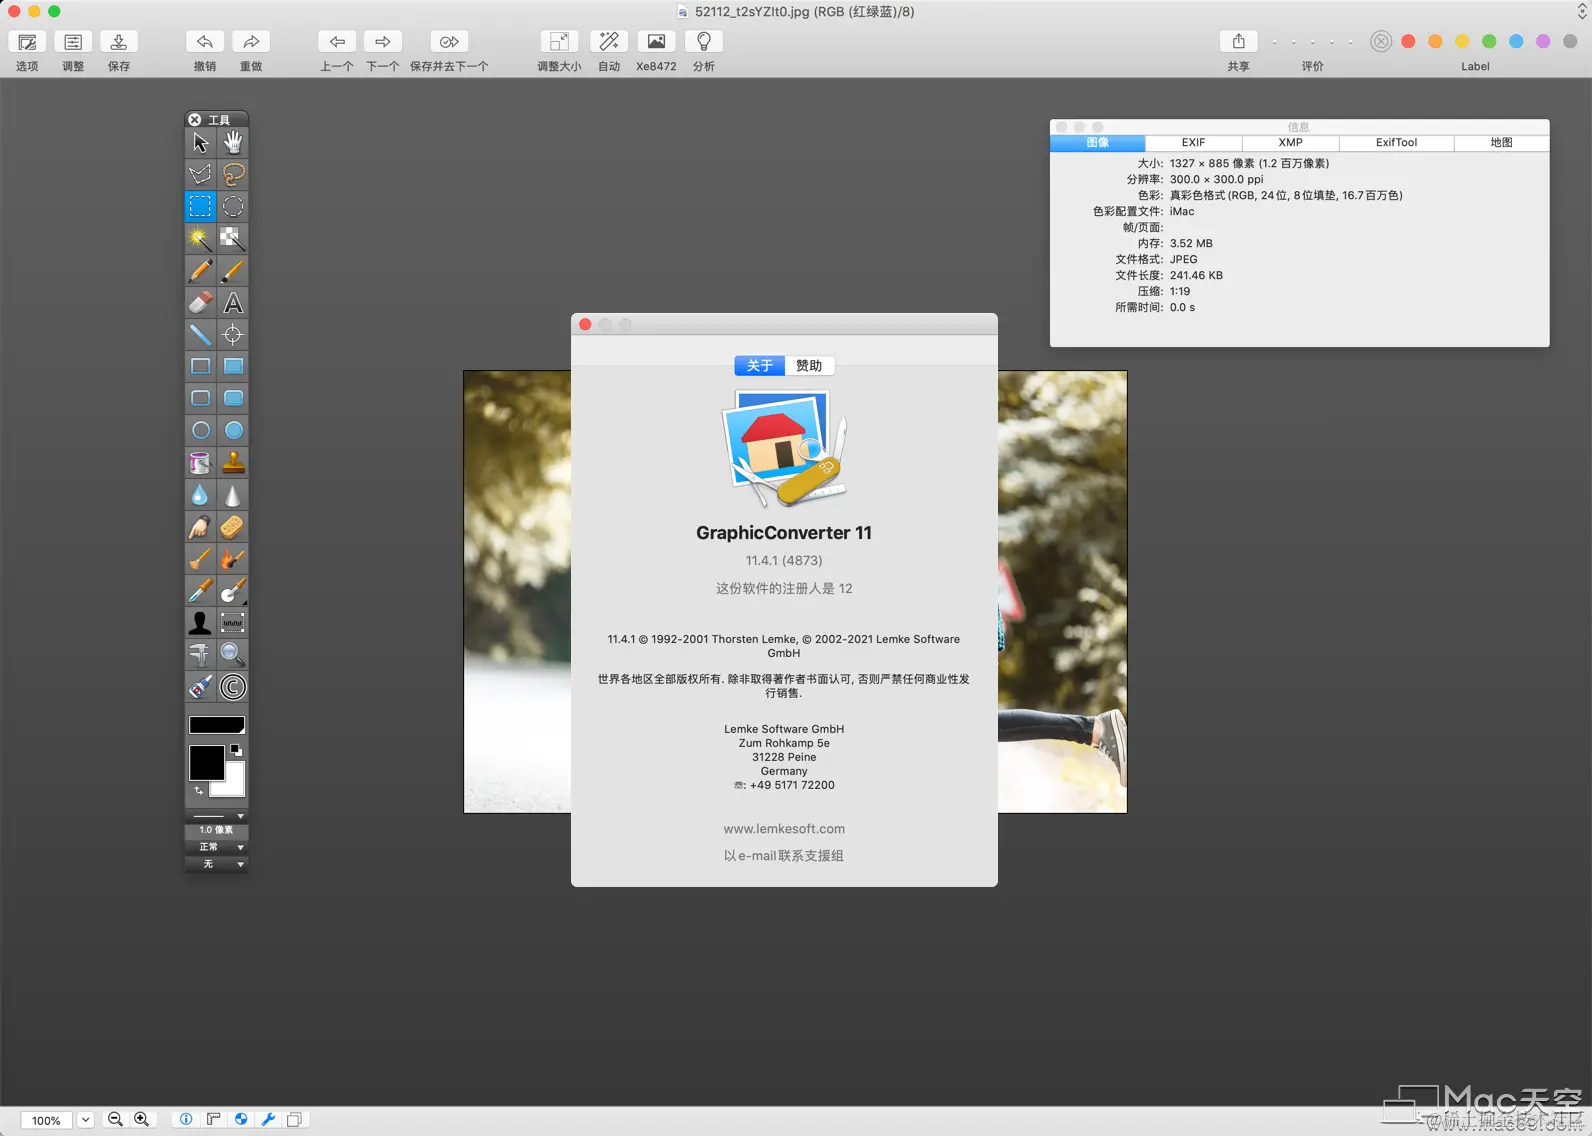The width and height of the screenshot is (1592, 1136).
Task: Reset to default black and white colors
Action: pos(237,749)
